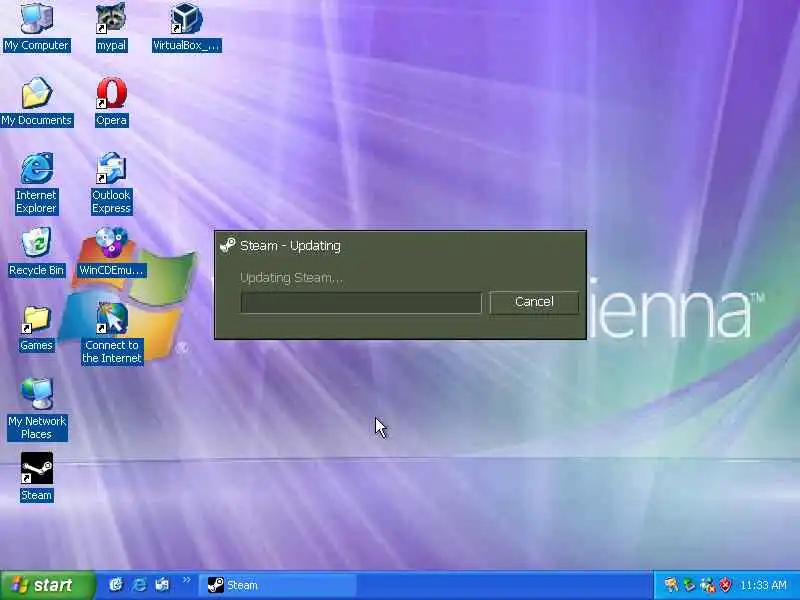
Task: Select the My Documents folder icon
Action: pos(36,94)
